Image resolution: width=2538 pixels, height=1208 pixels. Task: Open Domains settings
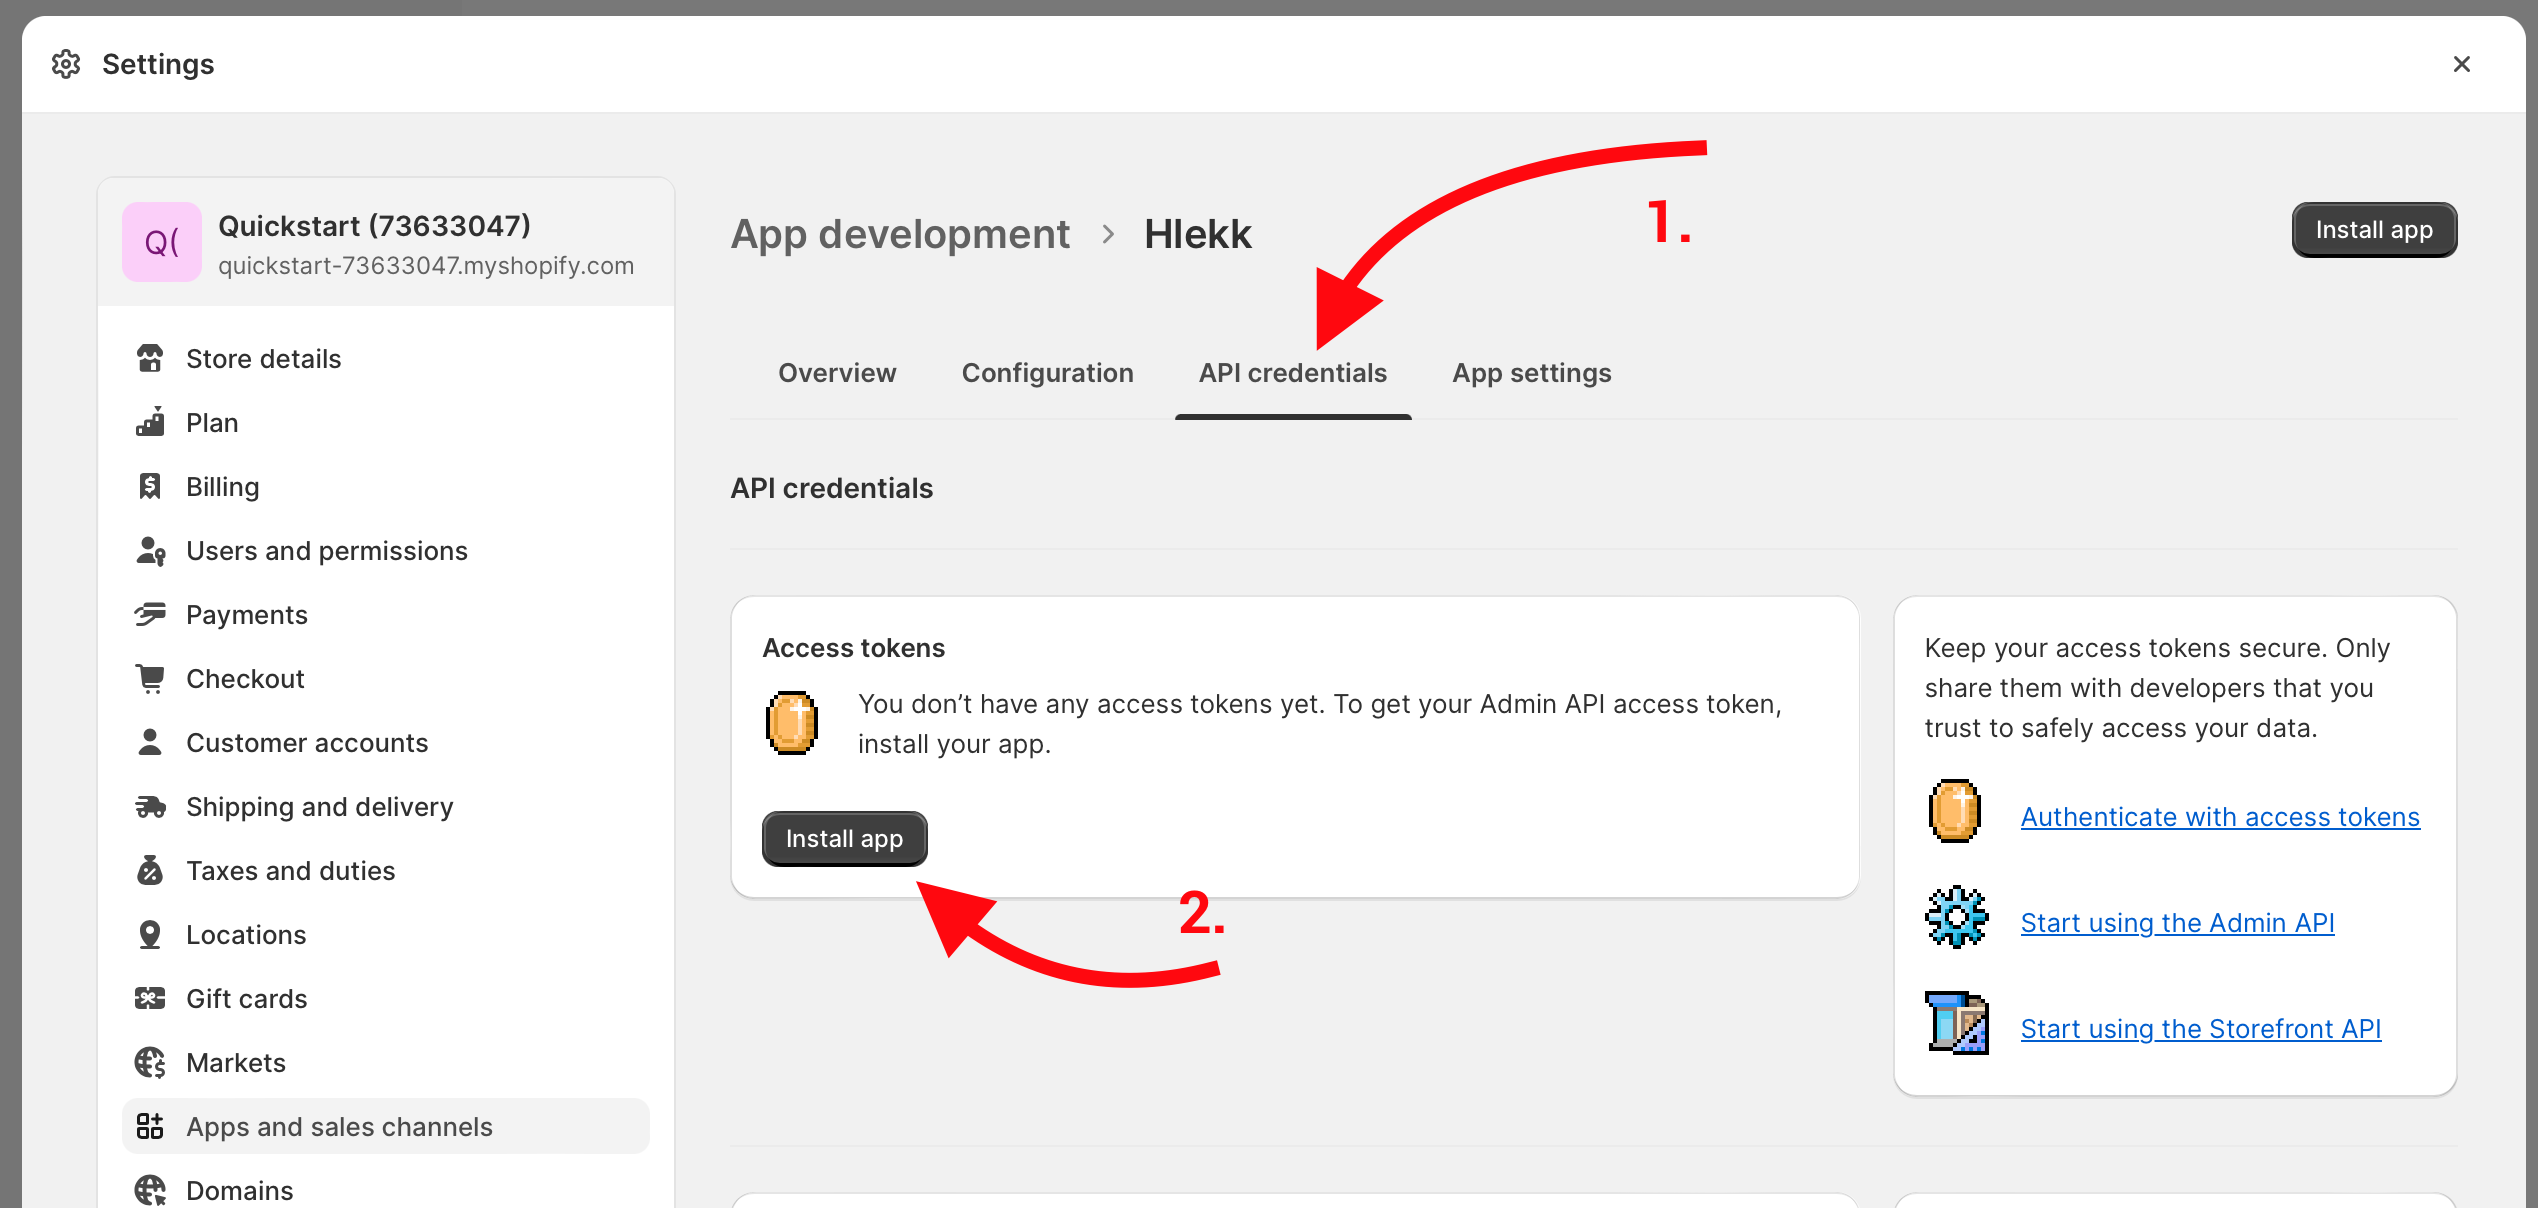coord(386,1188)
